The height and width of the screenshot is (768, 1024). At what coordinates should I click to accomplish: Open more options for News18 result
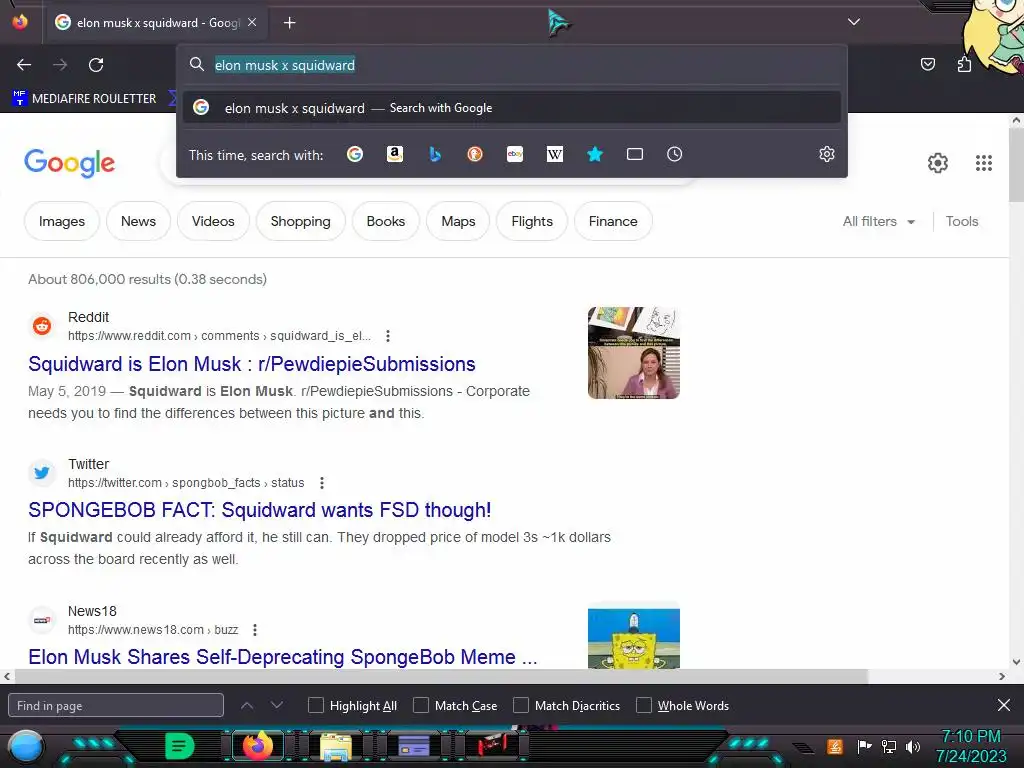pos(255,630)
